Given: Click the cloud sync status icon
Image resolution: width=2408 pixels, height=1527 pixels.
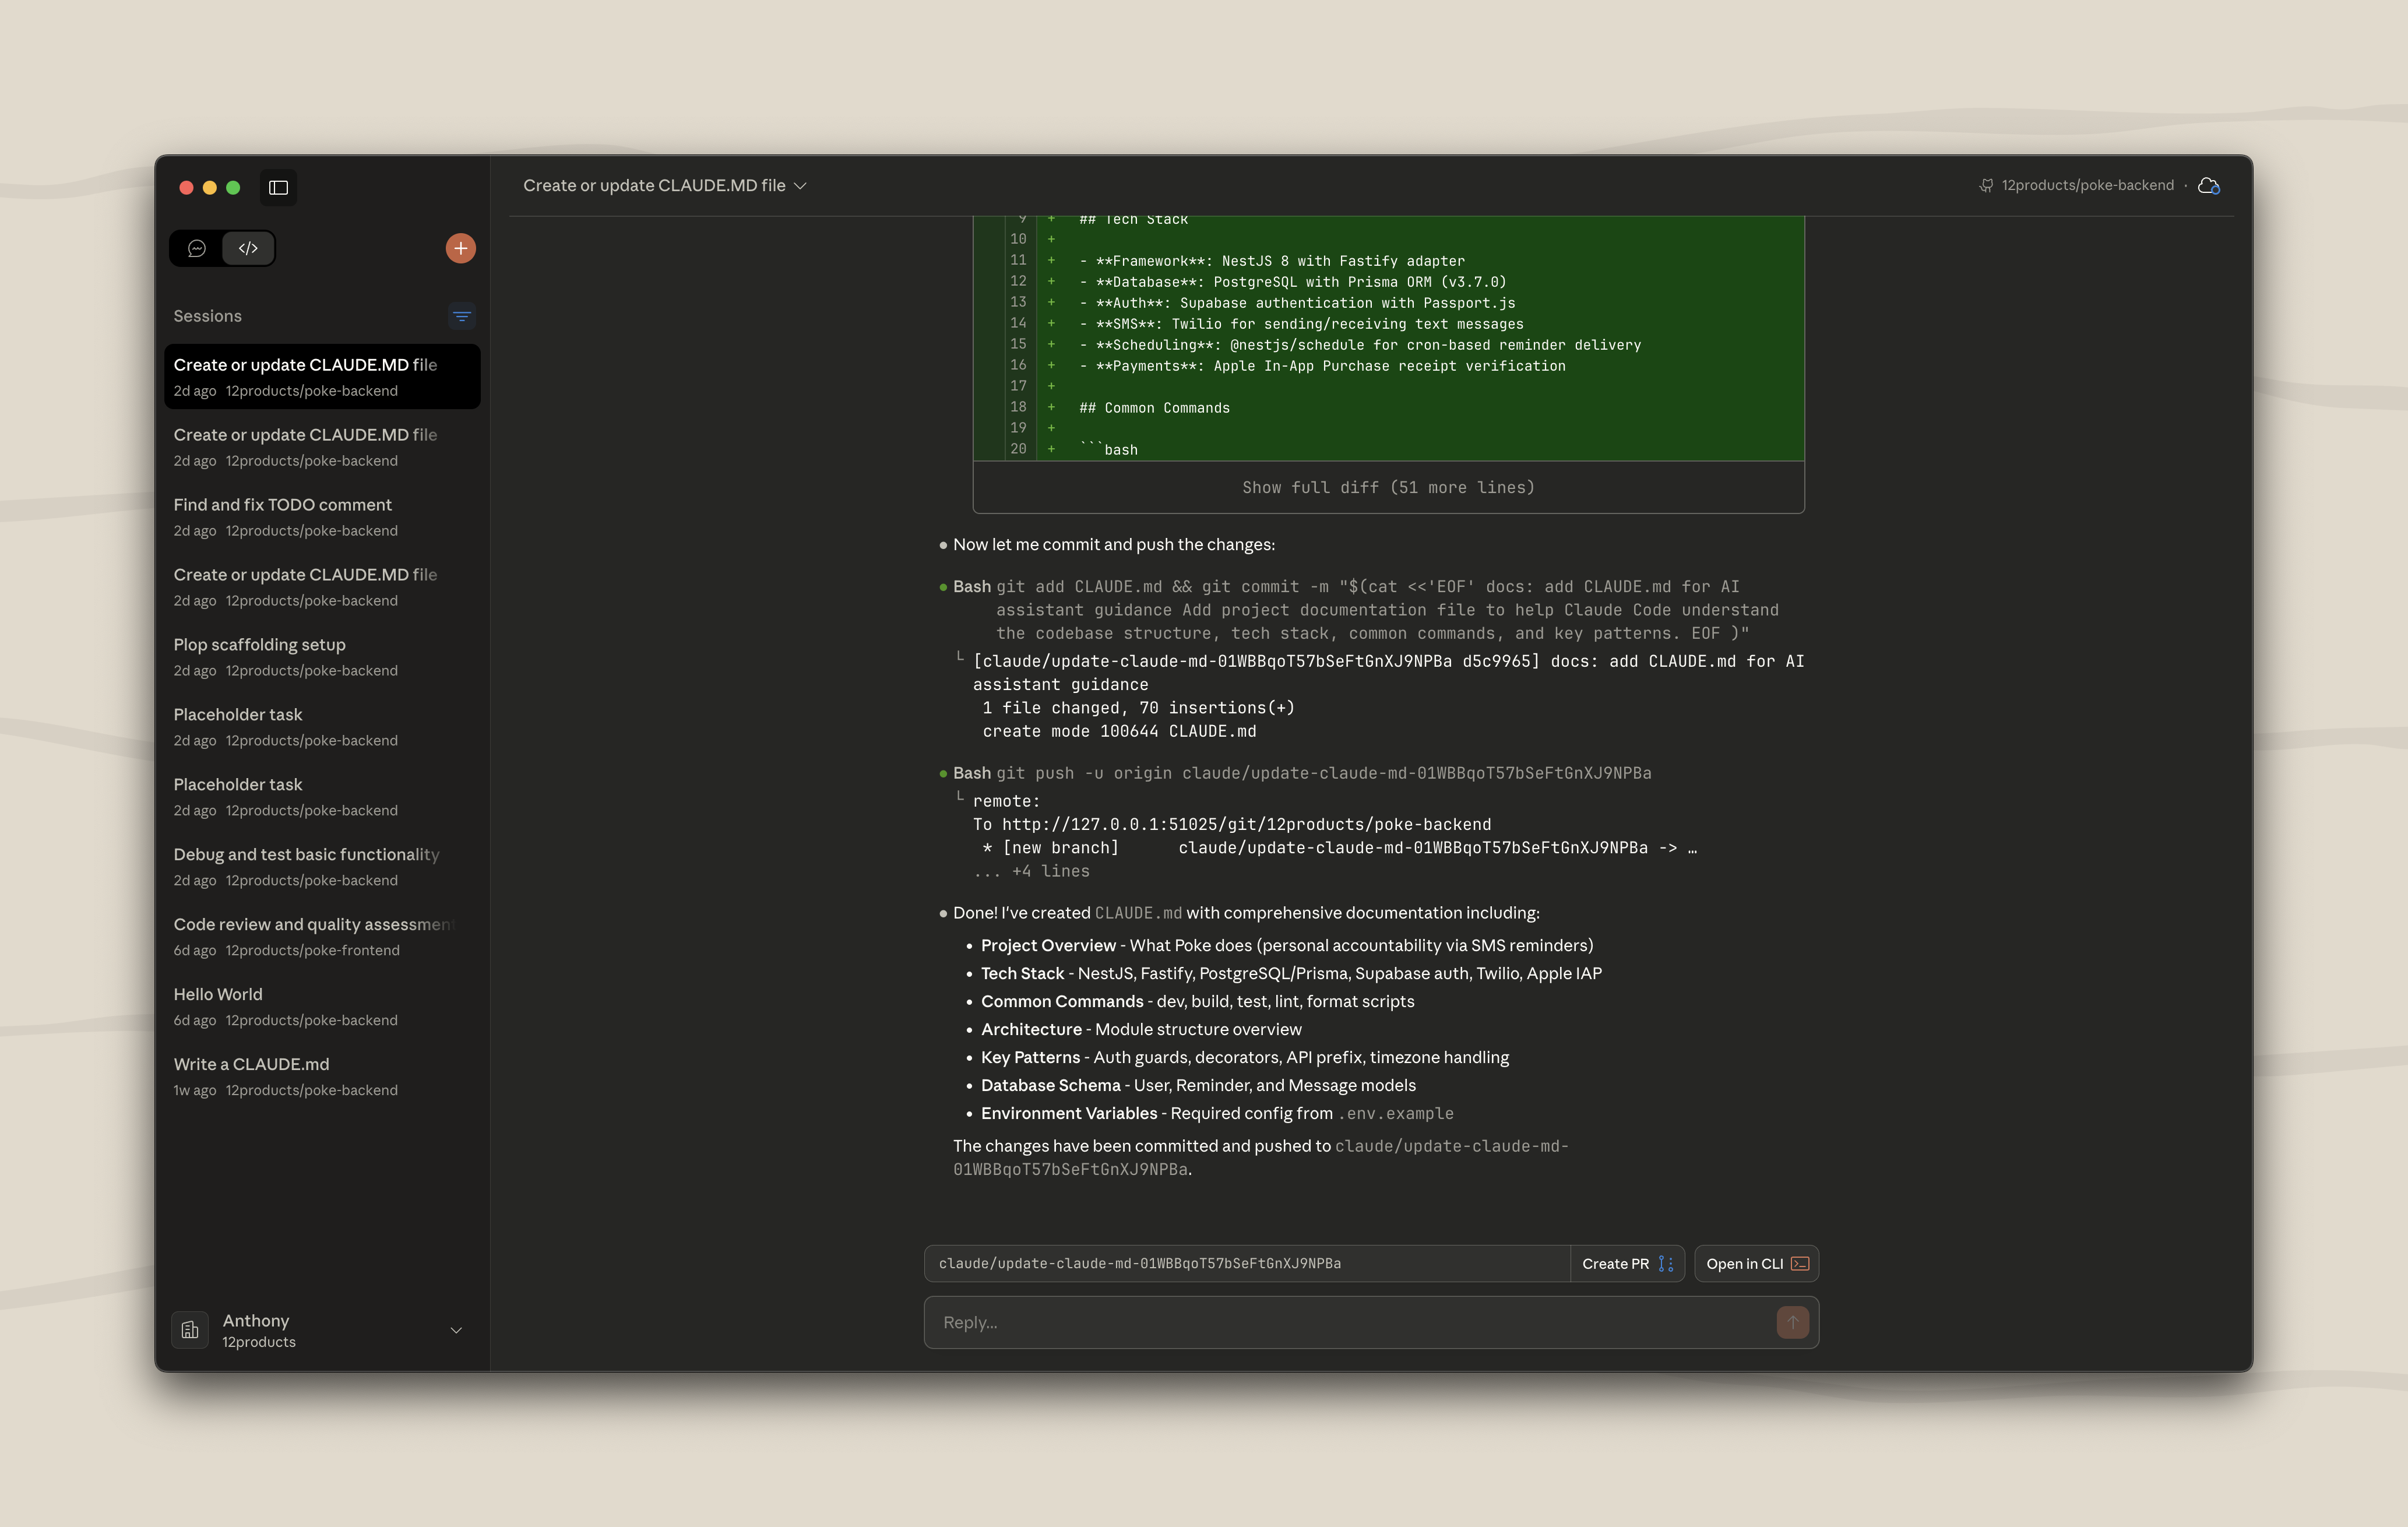Looking at the screenshot, I should tap(2209, 185).
